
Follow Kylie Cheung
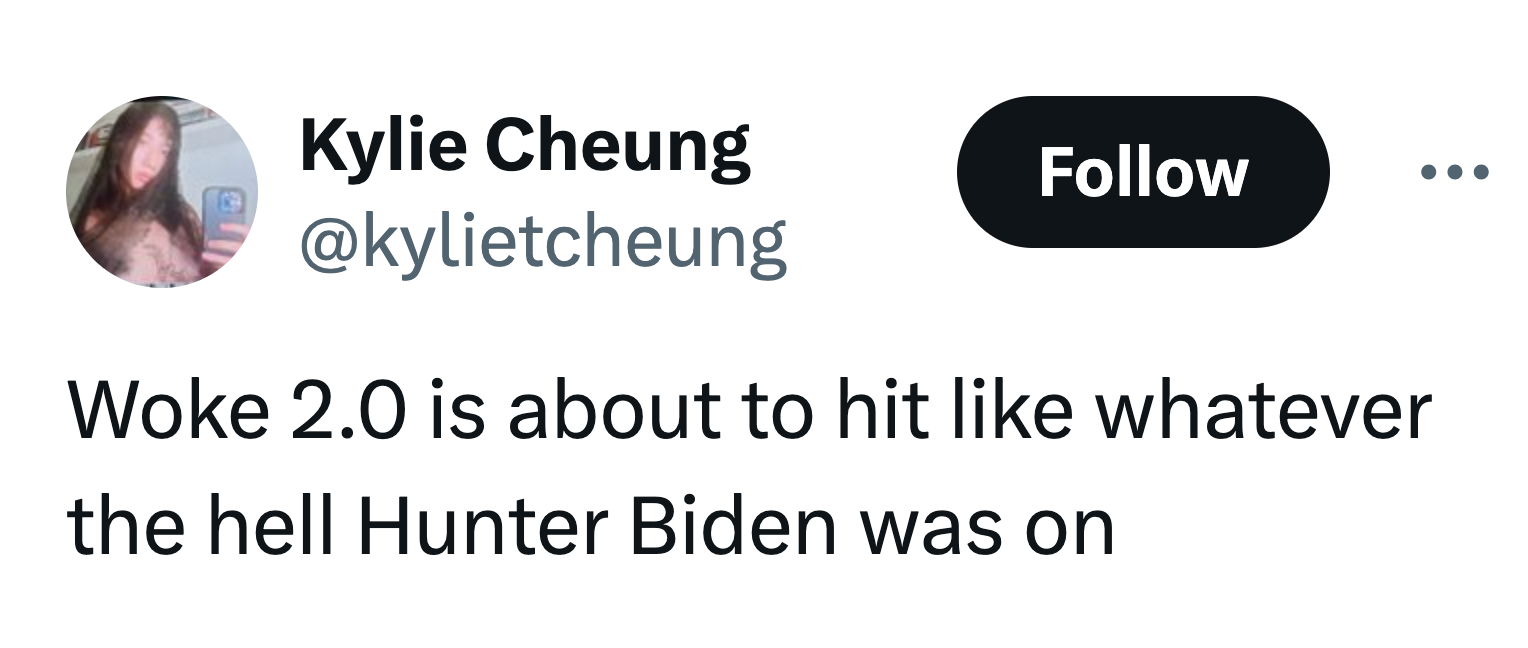click(x=1142, y=172)
